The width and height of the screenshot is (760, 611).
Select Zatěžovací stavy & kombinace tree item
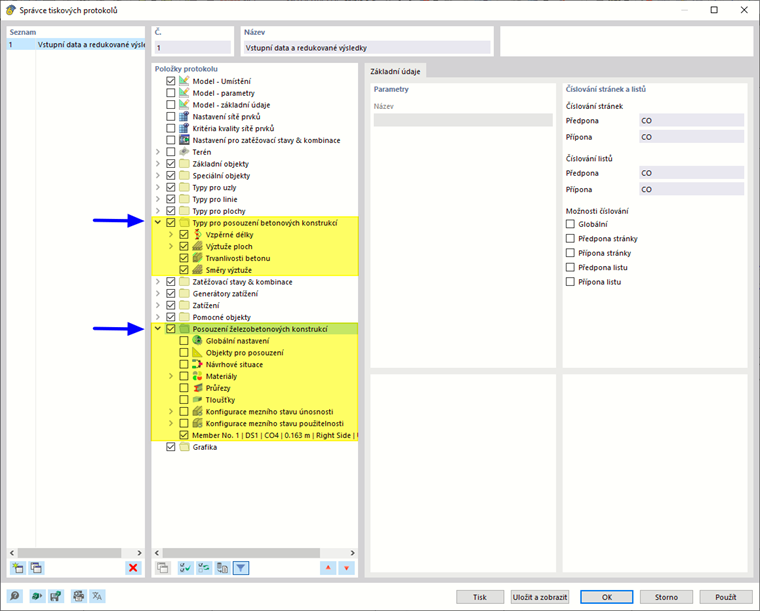[x=242, y=282]
